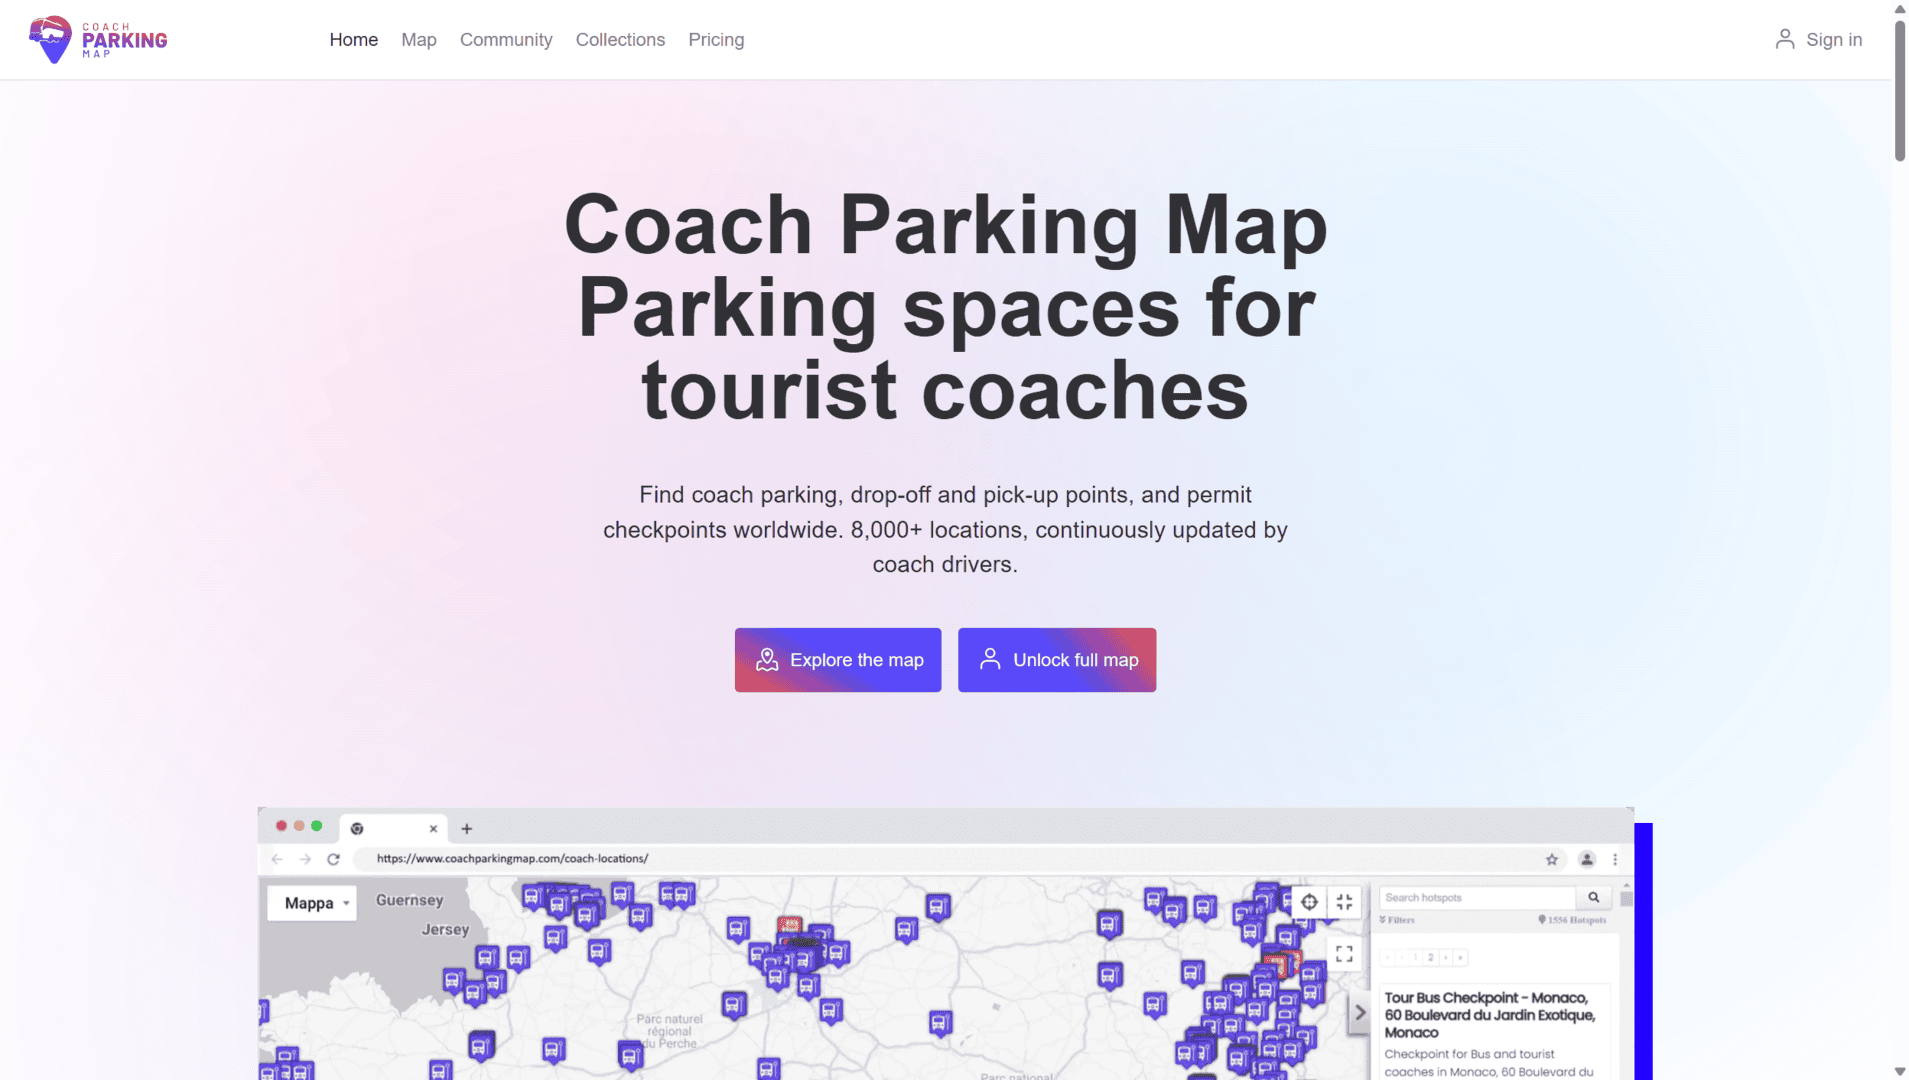Click the bookmark star in the address bar

pos(1551,859)
